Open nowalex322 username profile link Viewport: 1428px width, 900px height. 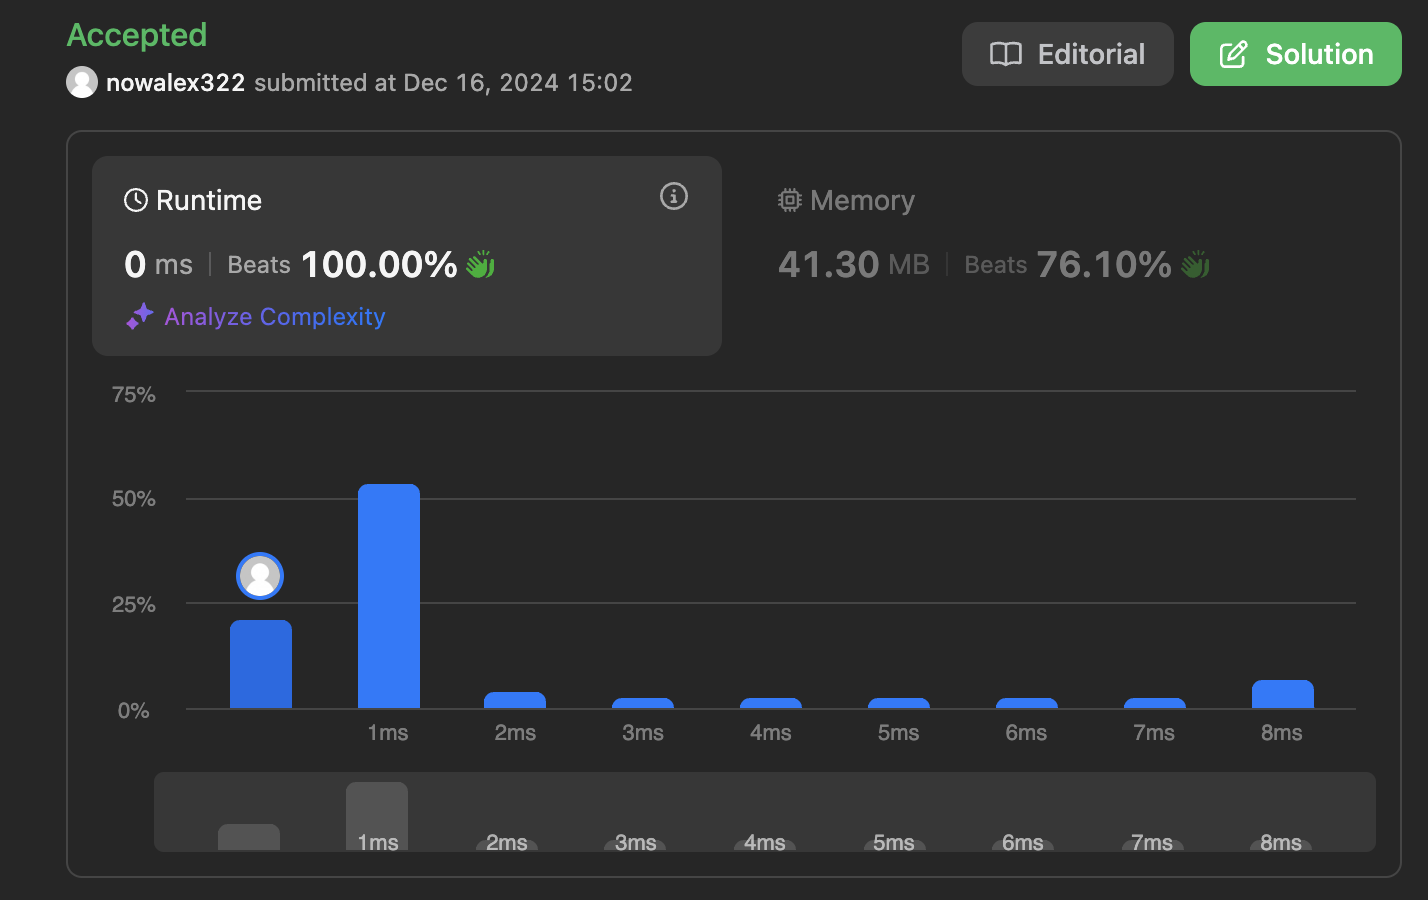[x=175, y=82]
